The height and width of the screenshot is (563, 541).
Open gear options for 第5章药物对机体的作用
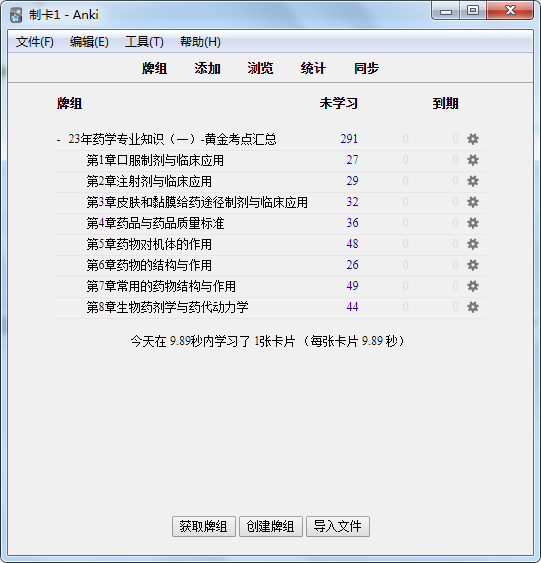coord(473,244)
